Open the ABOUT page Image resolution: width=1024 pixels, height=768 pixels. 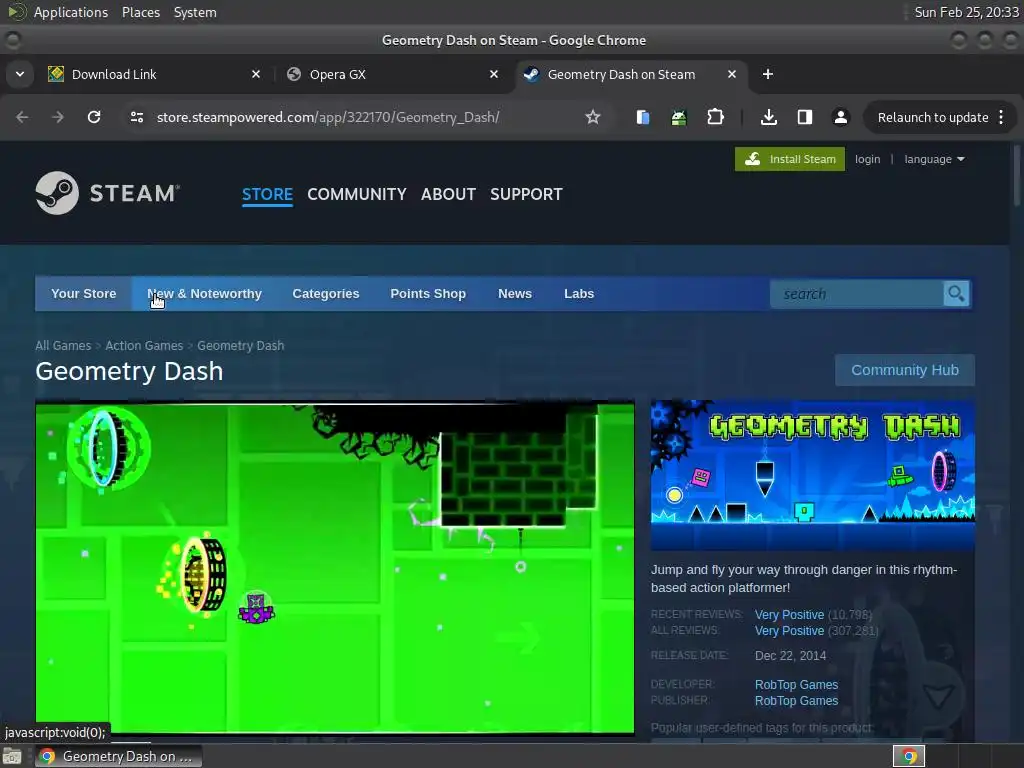tap(448, 194)
